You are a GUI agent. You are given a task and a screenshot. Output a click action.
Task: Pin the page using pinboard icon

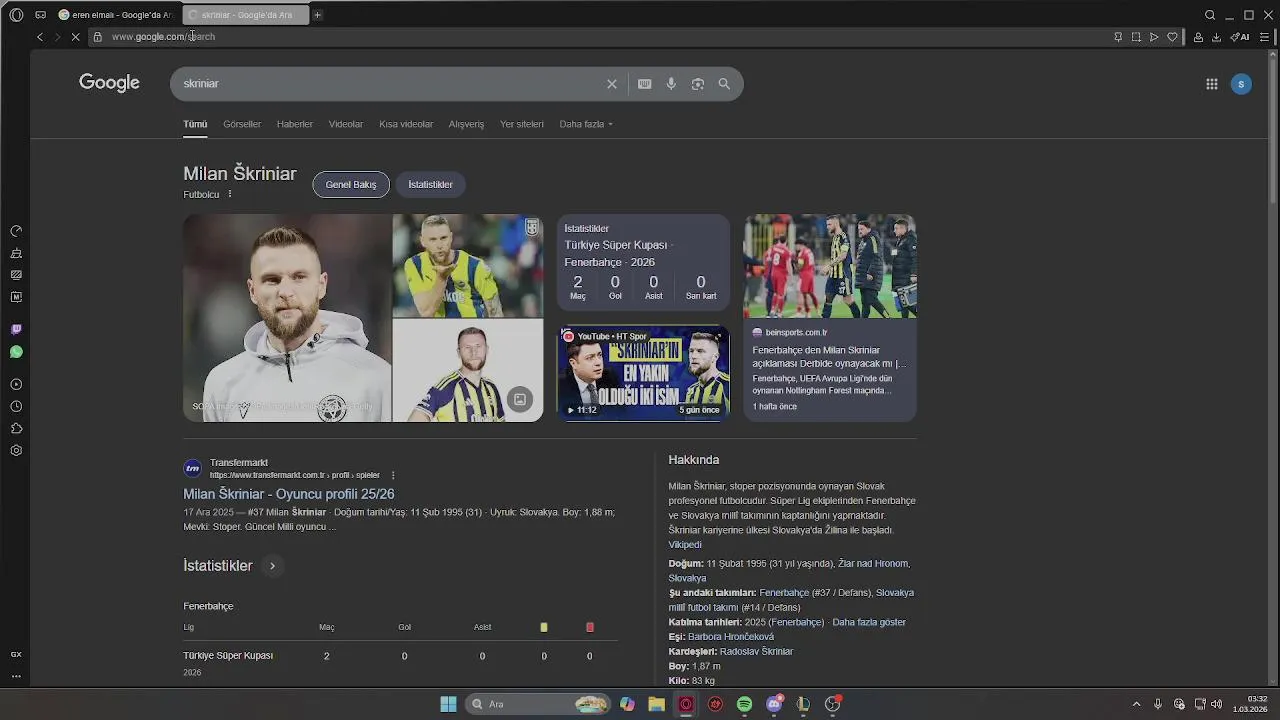[1118, 37]
